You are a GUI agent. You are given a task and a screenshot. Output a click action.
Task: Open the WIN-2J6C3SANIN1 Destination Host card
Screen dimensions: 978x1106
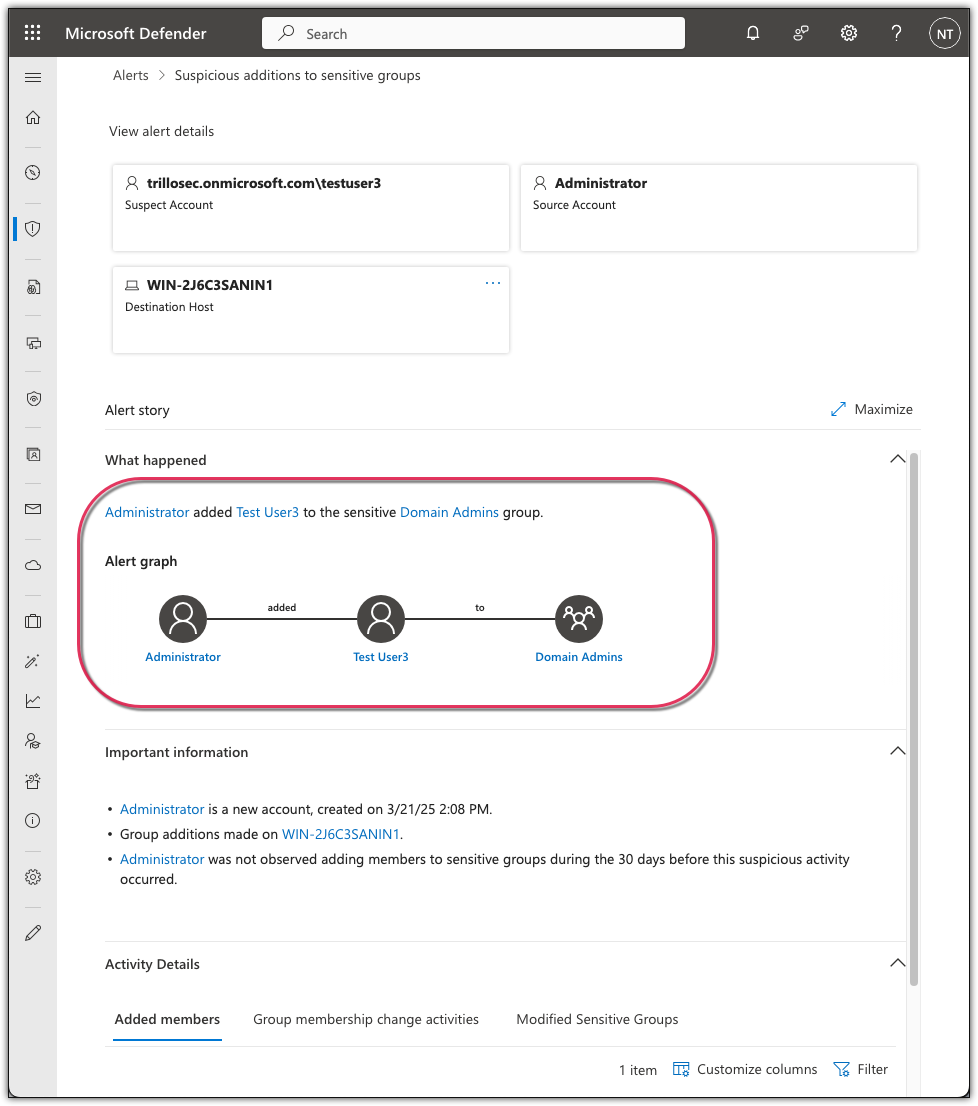[311, 310]
